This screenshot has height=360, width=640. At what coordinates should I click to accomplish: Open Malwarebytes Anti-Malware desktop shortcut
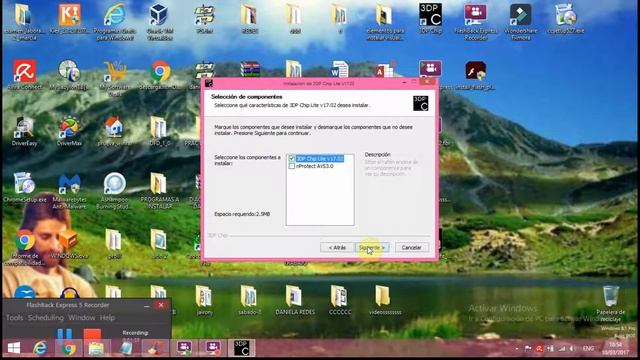tap(69, 191)
